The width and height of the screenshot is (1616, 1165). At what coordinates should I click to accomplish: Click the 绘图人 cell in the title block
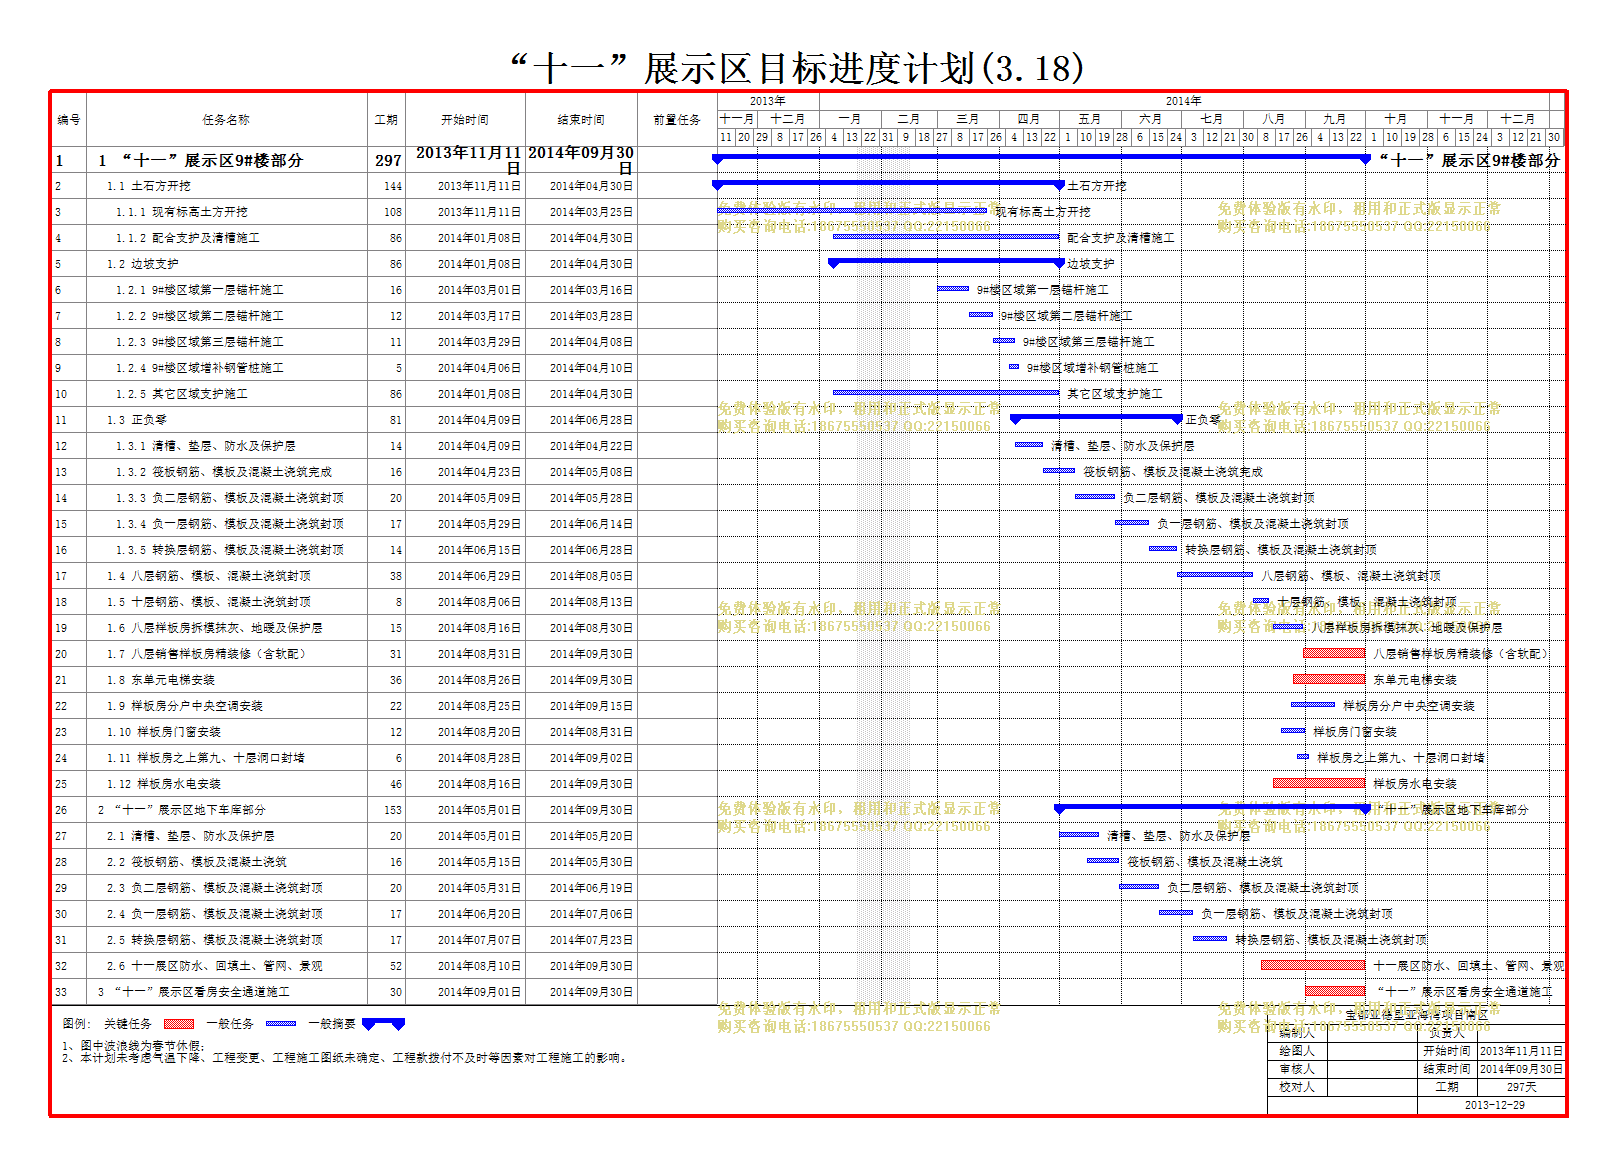[1297, 1051]
